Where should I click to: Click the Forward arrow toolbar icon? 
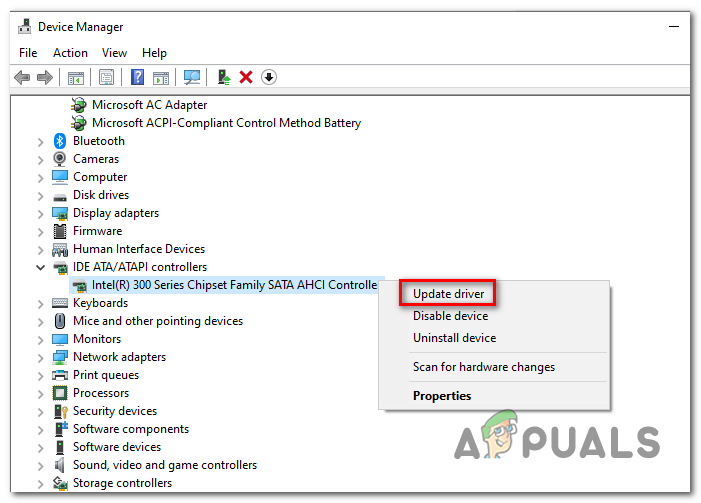45,77
